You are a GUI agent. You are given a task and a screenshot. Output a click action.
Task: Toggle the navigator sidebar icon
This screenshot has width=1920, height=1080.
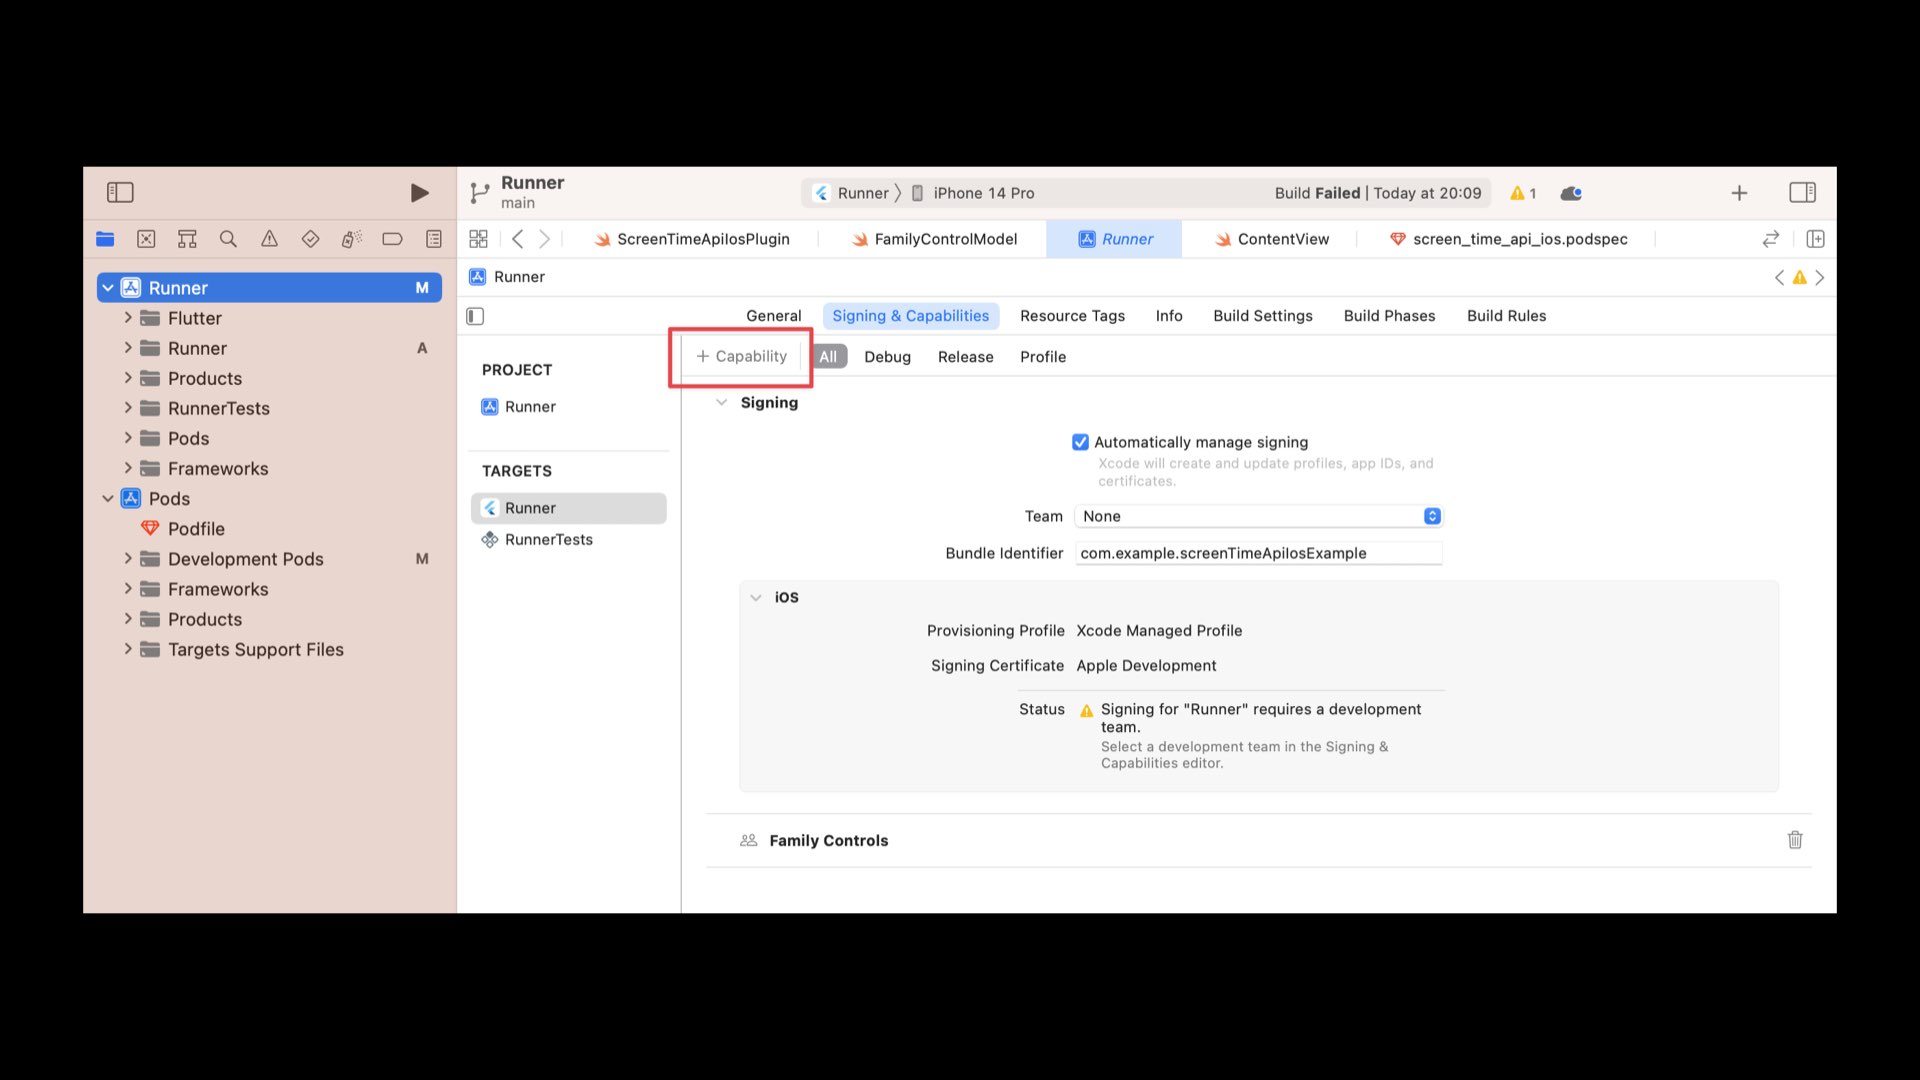click(x=120, y=192)
